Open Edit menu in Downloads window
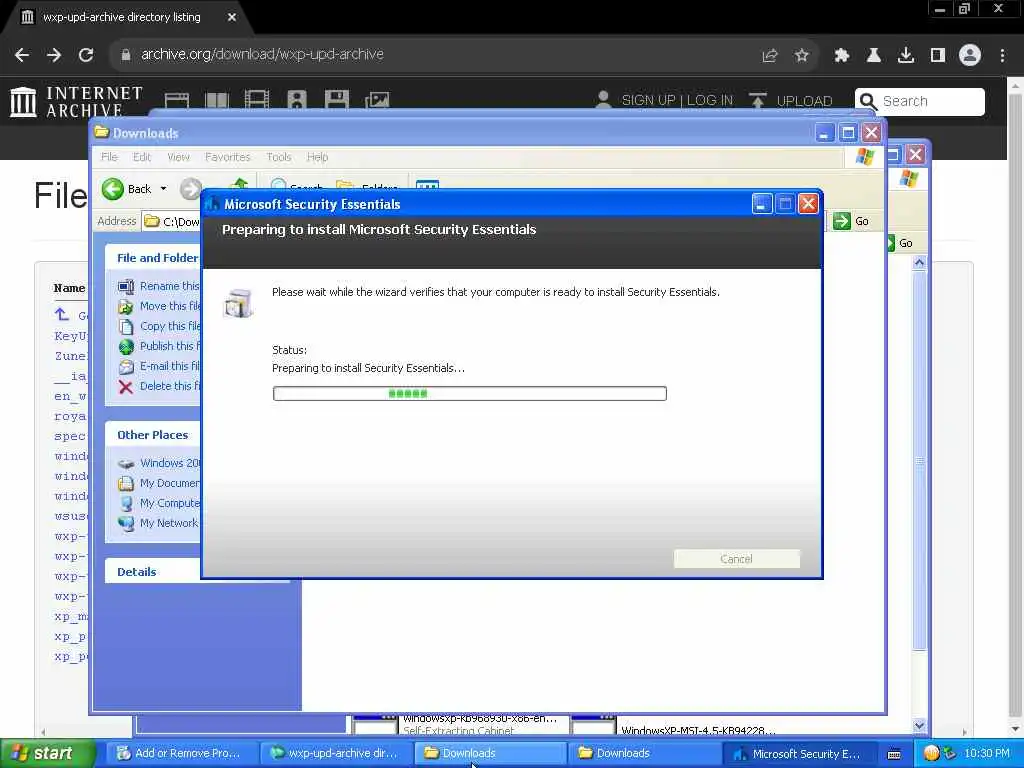Viewport: 1024px width, 768px height. click(x=142, y=157)
